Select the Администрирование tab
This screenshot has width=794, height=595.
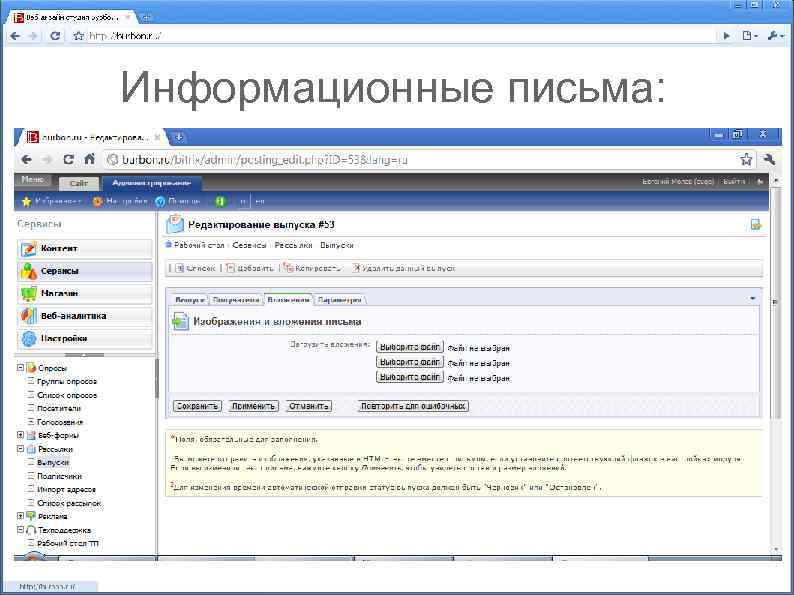[x=151, y=183]
